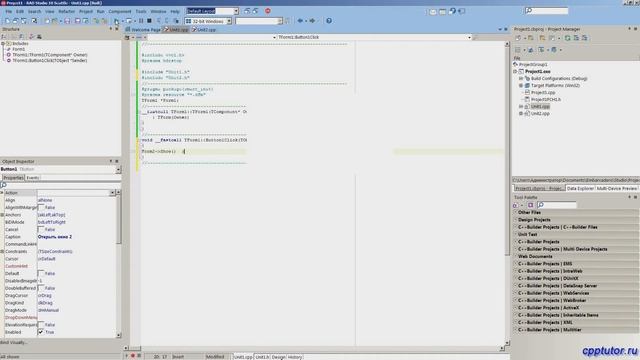640x360 pixels.
Task: Click the Forward navigation arrow icon
Action: (x=312, y=21)
